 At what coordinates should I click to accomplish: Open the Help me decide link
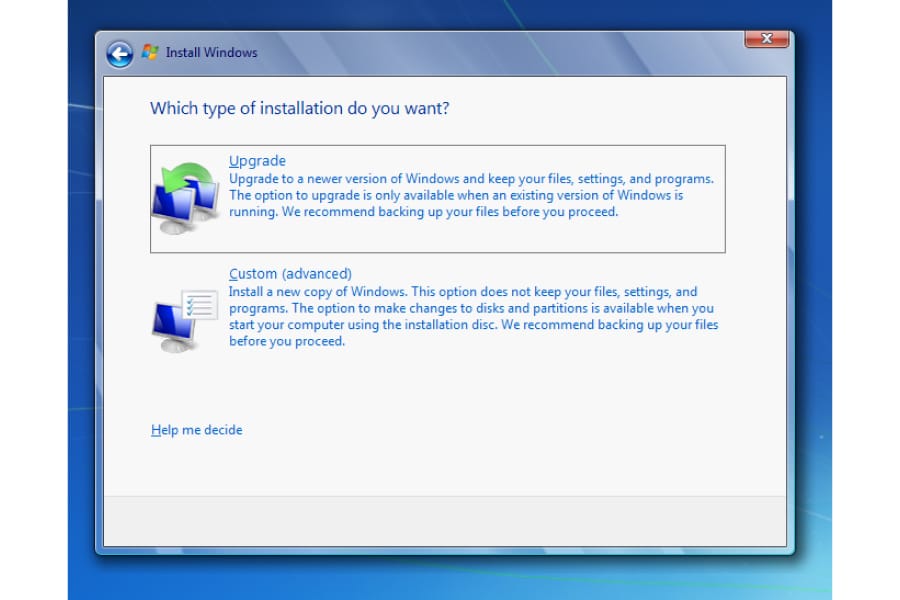tap(197, 430)
